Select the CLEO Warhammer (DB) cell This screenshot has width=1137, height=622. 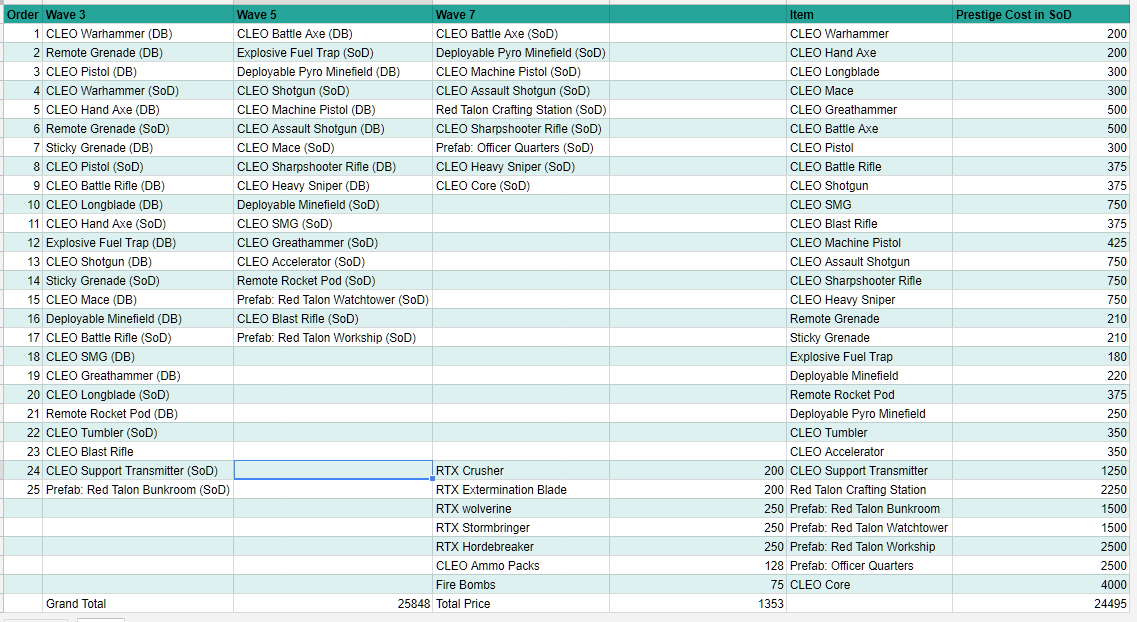point(137,34)
